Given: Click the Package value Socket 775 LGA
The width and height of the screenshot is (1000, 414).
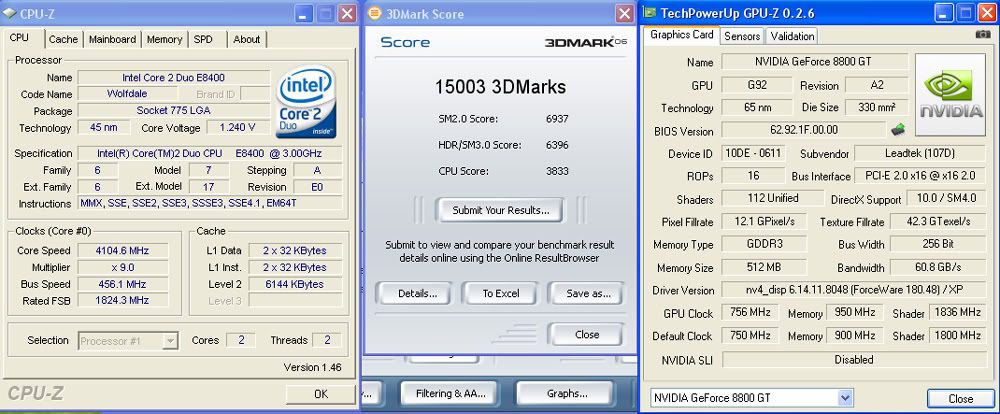Looking at the screenshot, I should [173, 110].
